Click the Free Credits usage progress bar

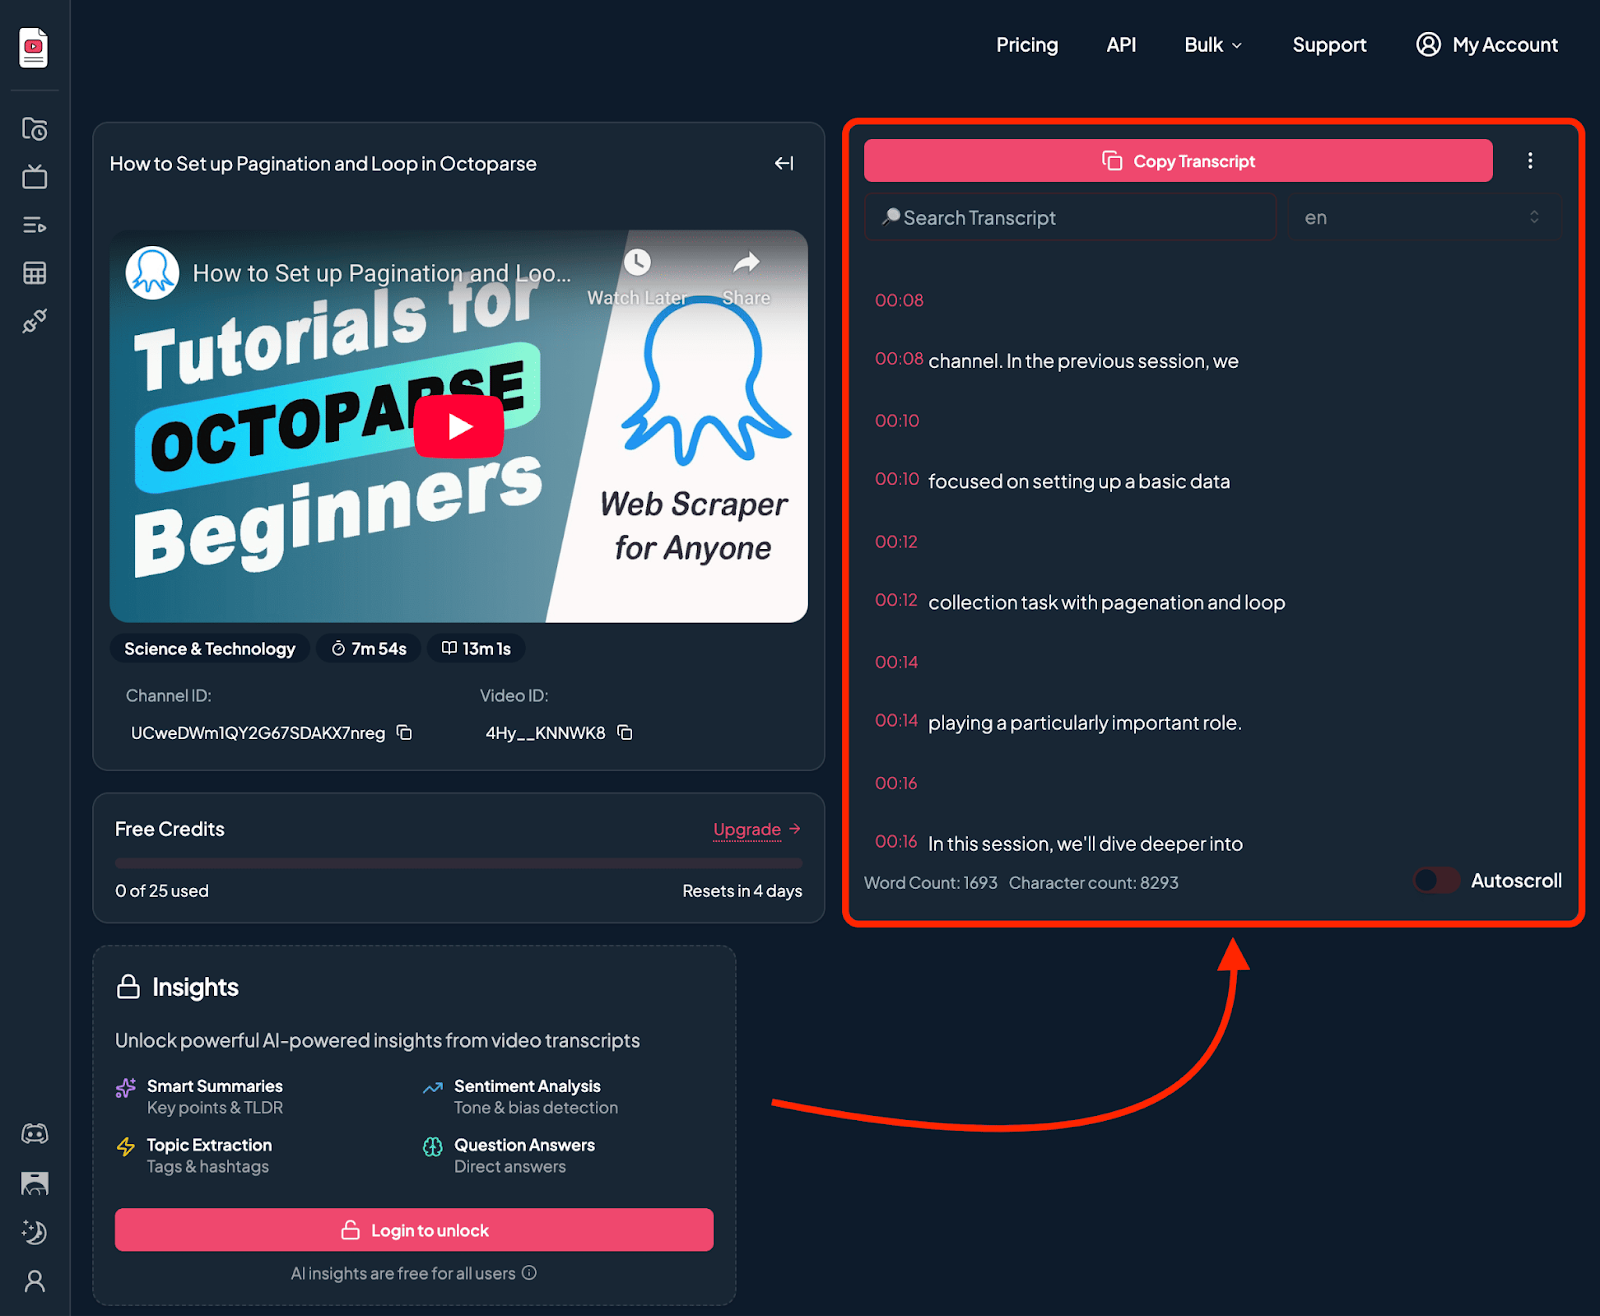[458, 863]
